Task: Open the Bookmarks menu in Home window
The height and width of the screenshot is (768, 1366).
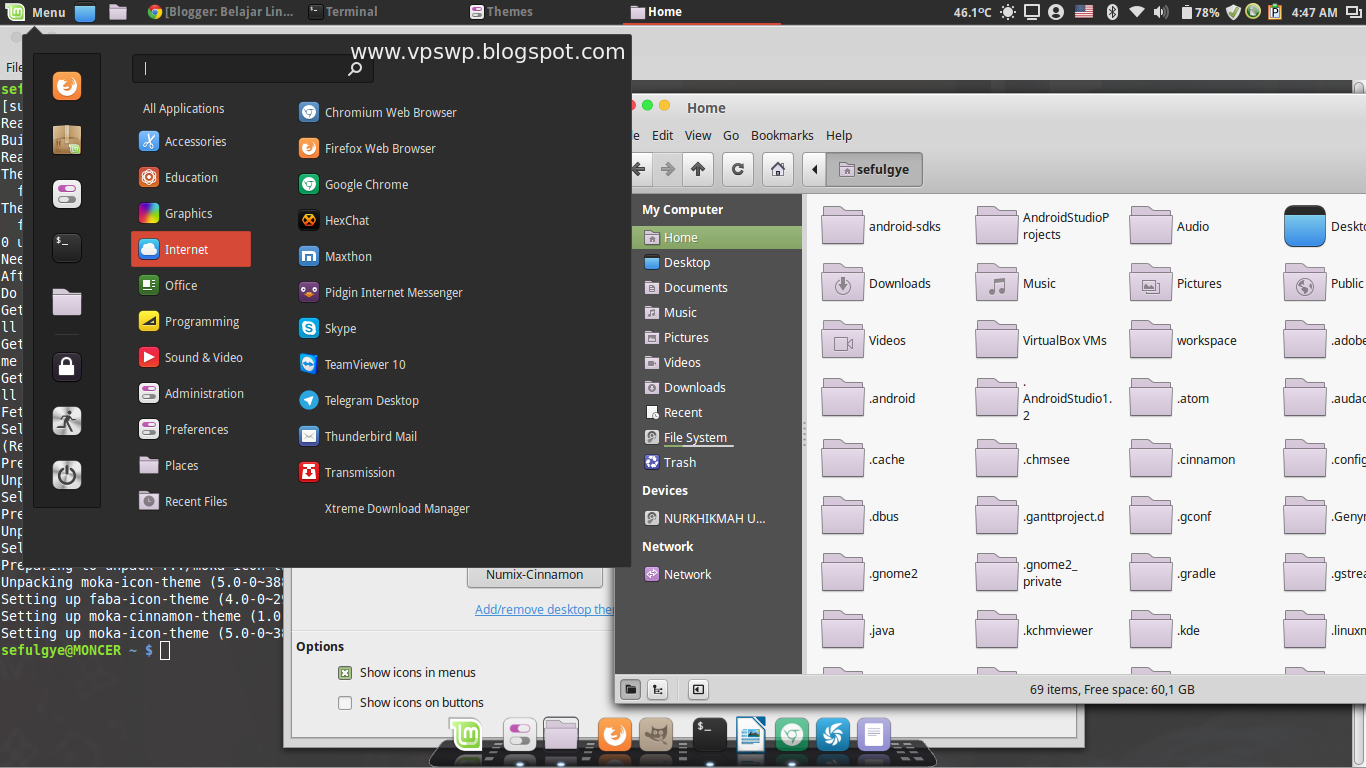Action: (x=782, y=136)
